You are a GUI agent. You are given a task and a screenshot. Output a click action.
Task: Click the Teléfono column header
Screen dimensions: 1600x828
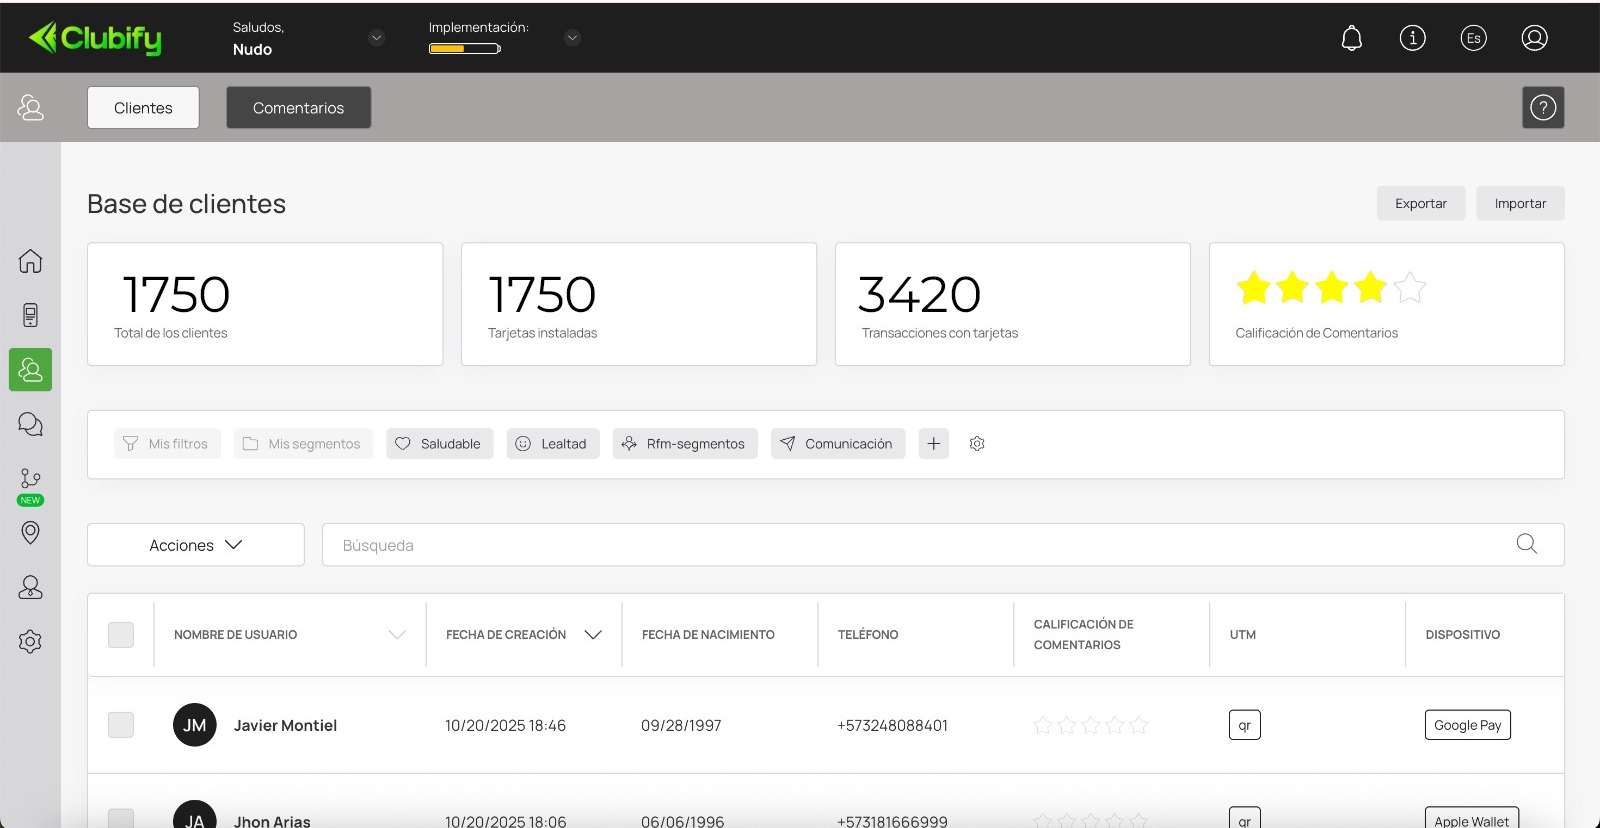[x=868, y=635]
